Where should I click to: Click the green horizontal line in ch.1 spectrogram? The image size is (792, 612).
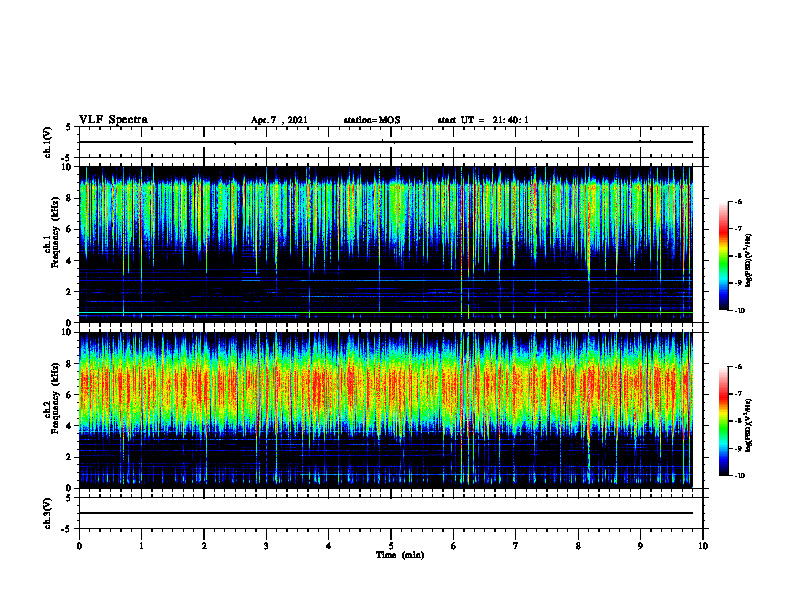[386, 313]
